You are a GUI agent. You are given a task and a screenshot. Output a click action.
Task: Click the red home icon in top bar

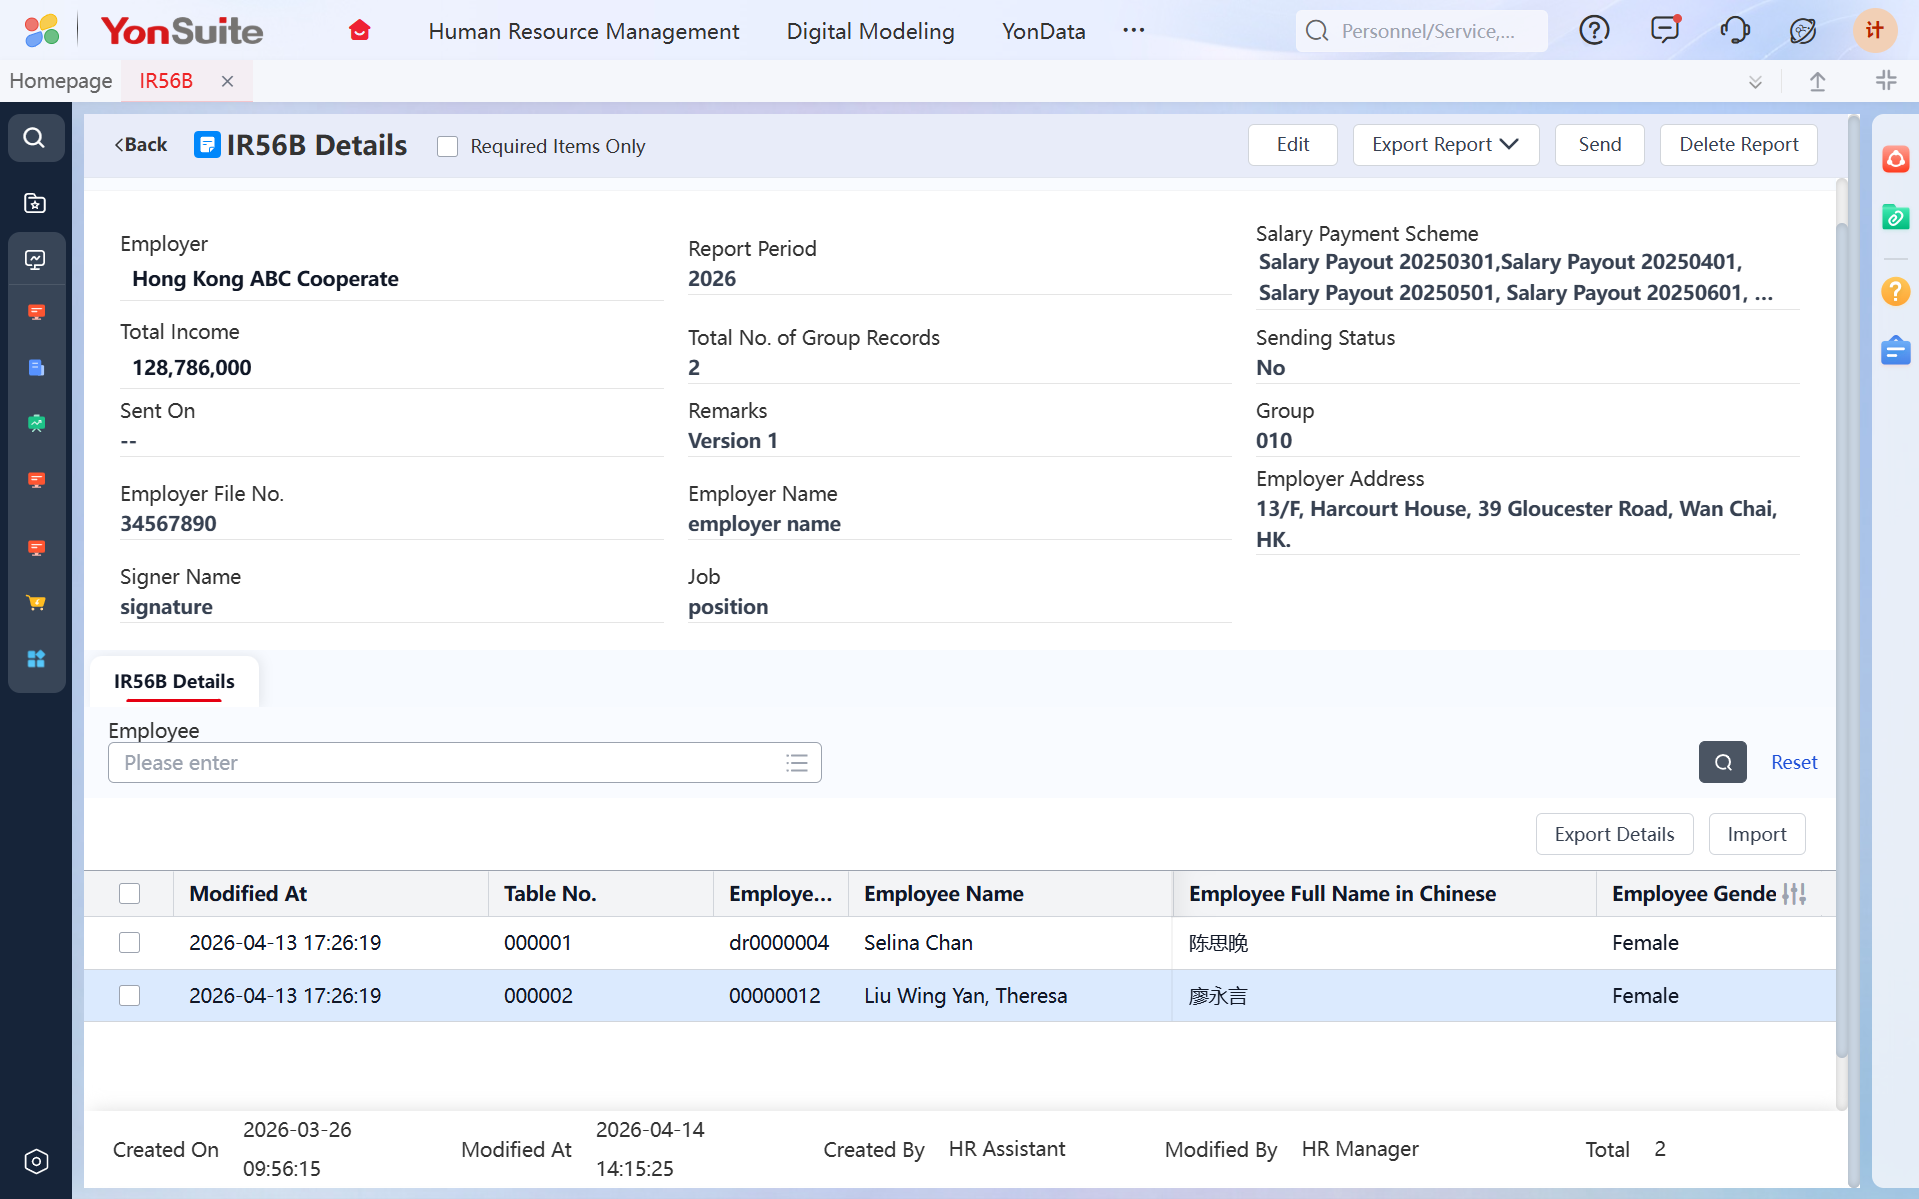pyautogui.click(x=360, y=31)
